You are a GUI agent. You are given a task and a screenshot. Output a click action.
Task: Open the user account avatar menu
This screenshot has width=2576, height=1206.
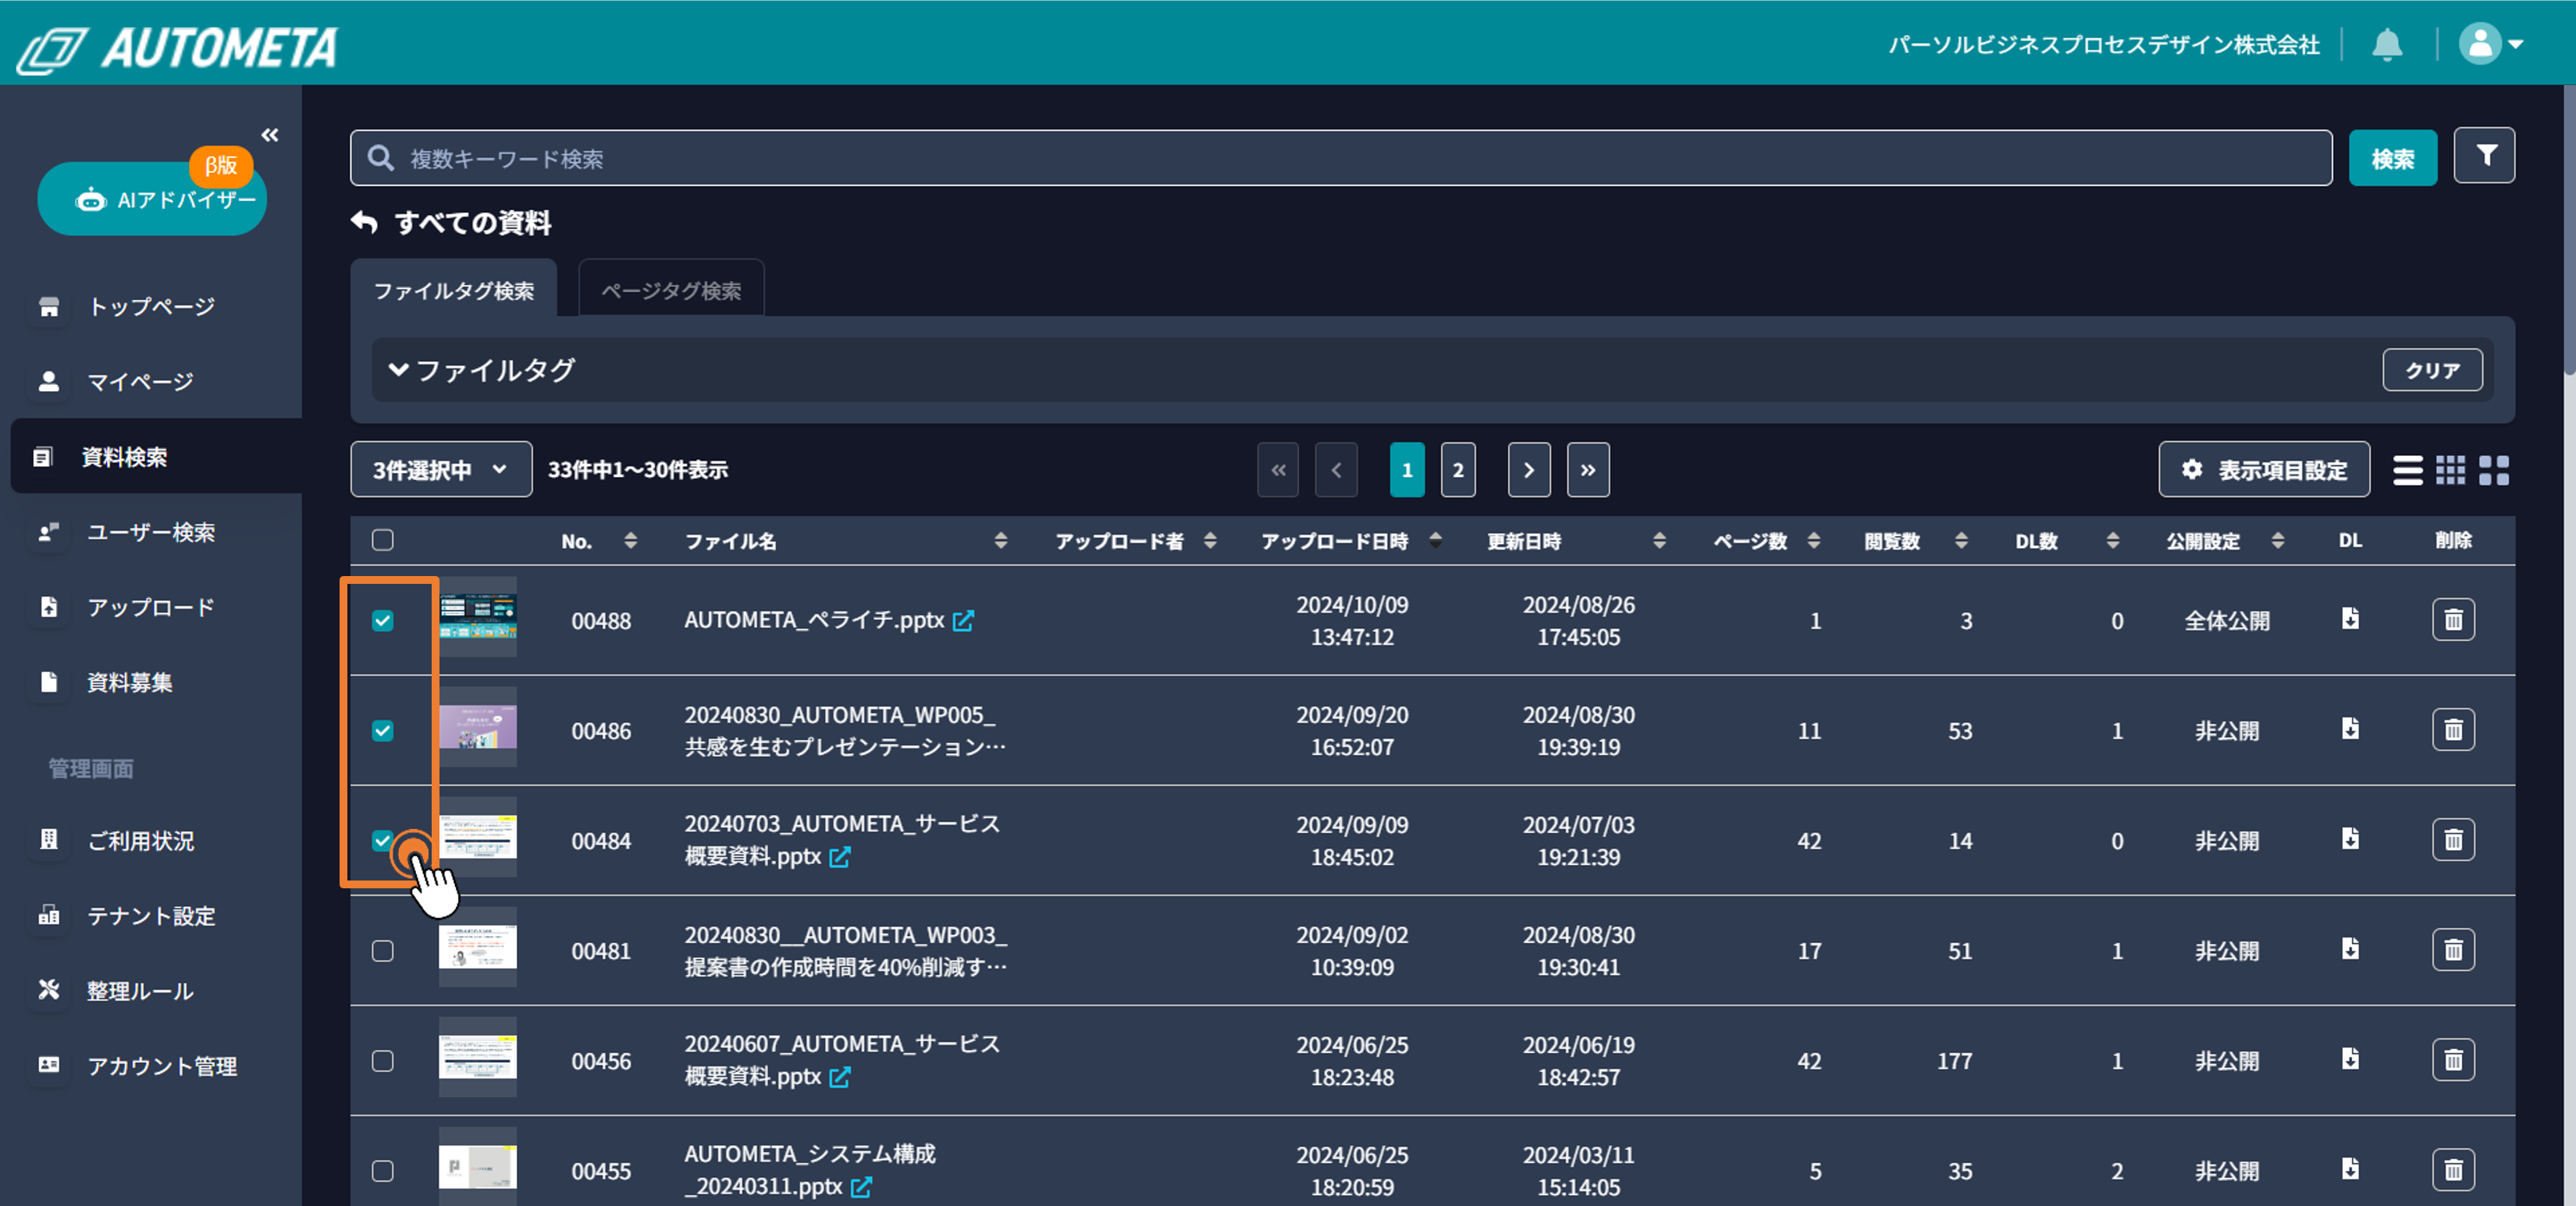[2490, 44]
